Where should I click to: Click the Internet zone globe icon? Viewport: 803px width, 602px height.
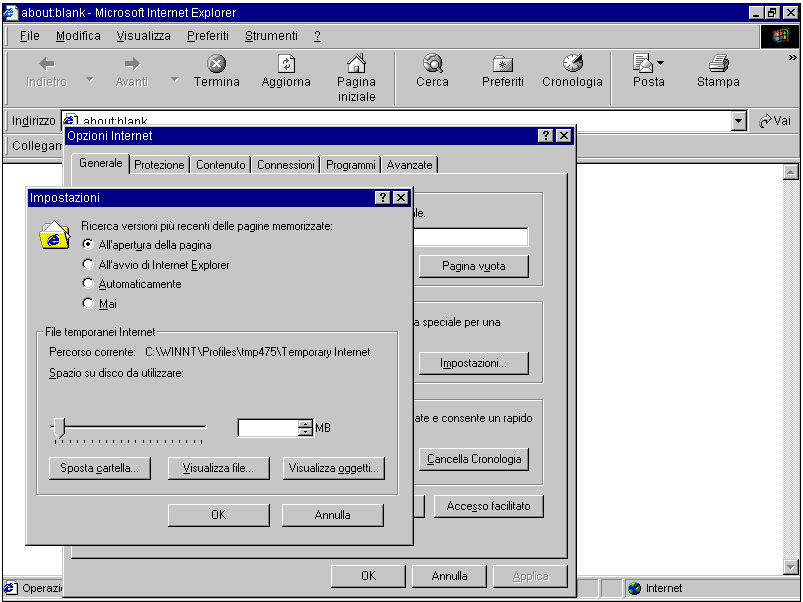pos(635,589)
